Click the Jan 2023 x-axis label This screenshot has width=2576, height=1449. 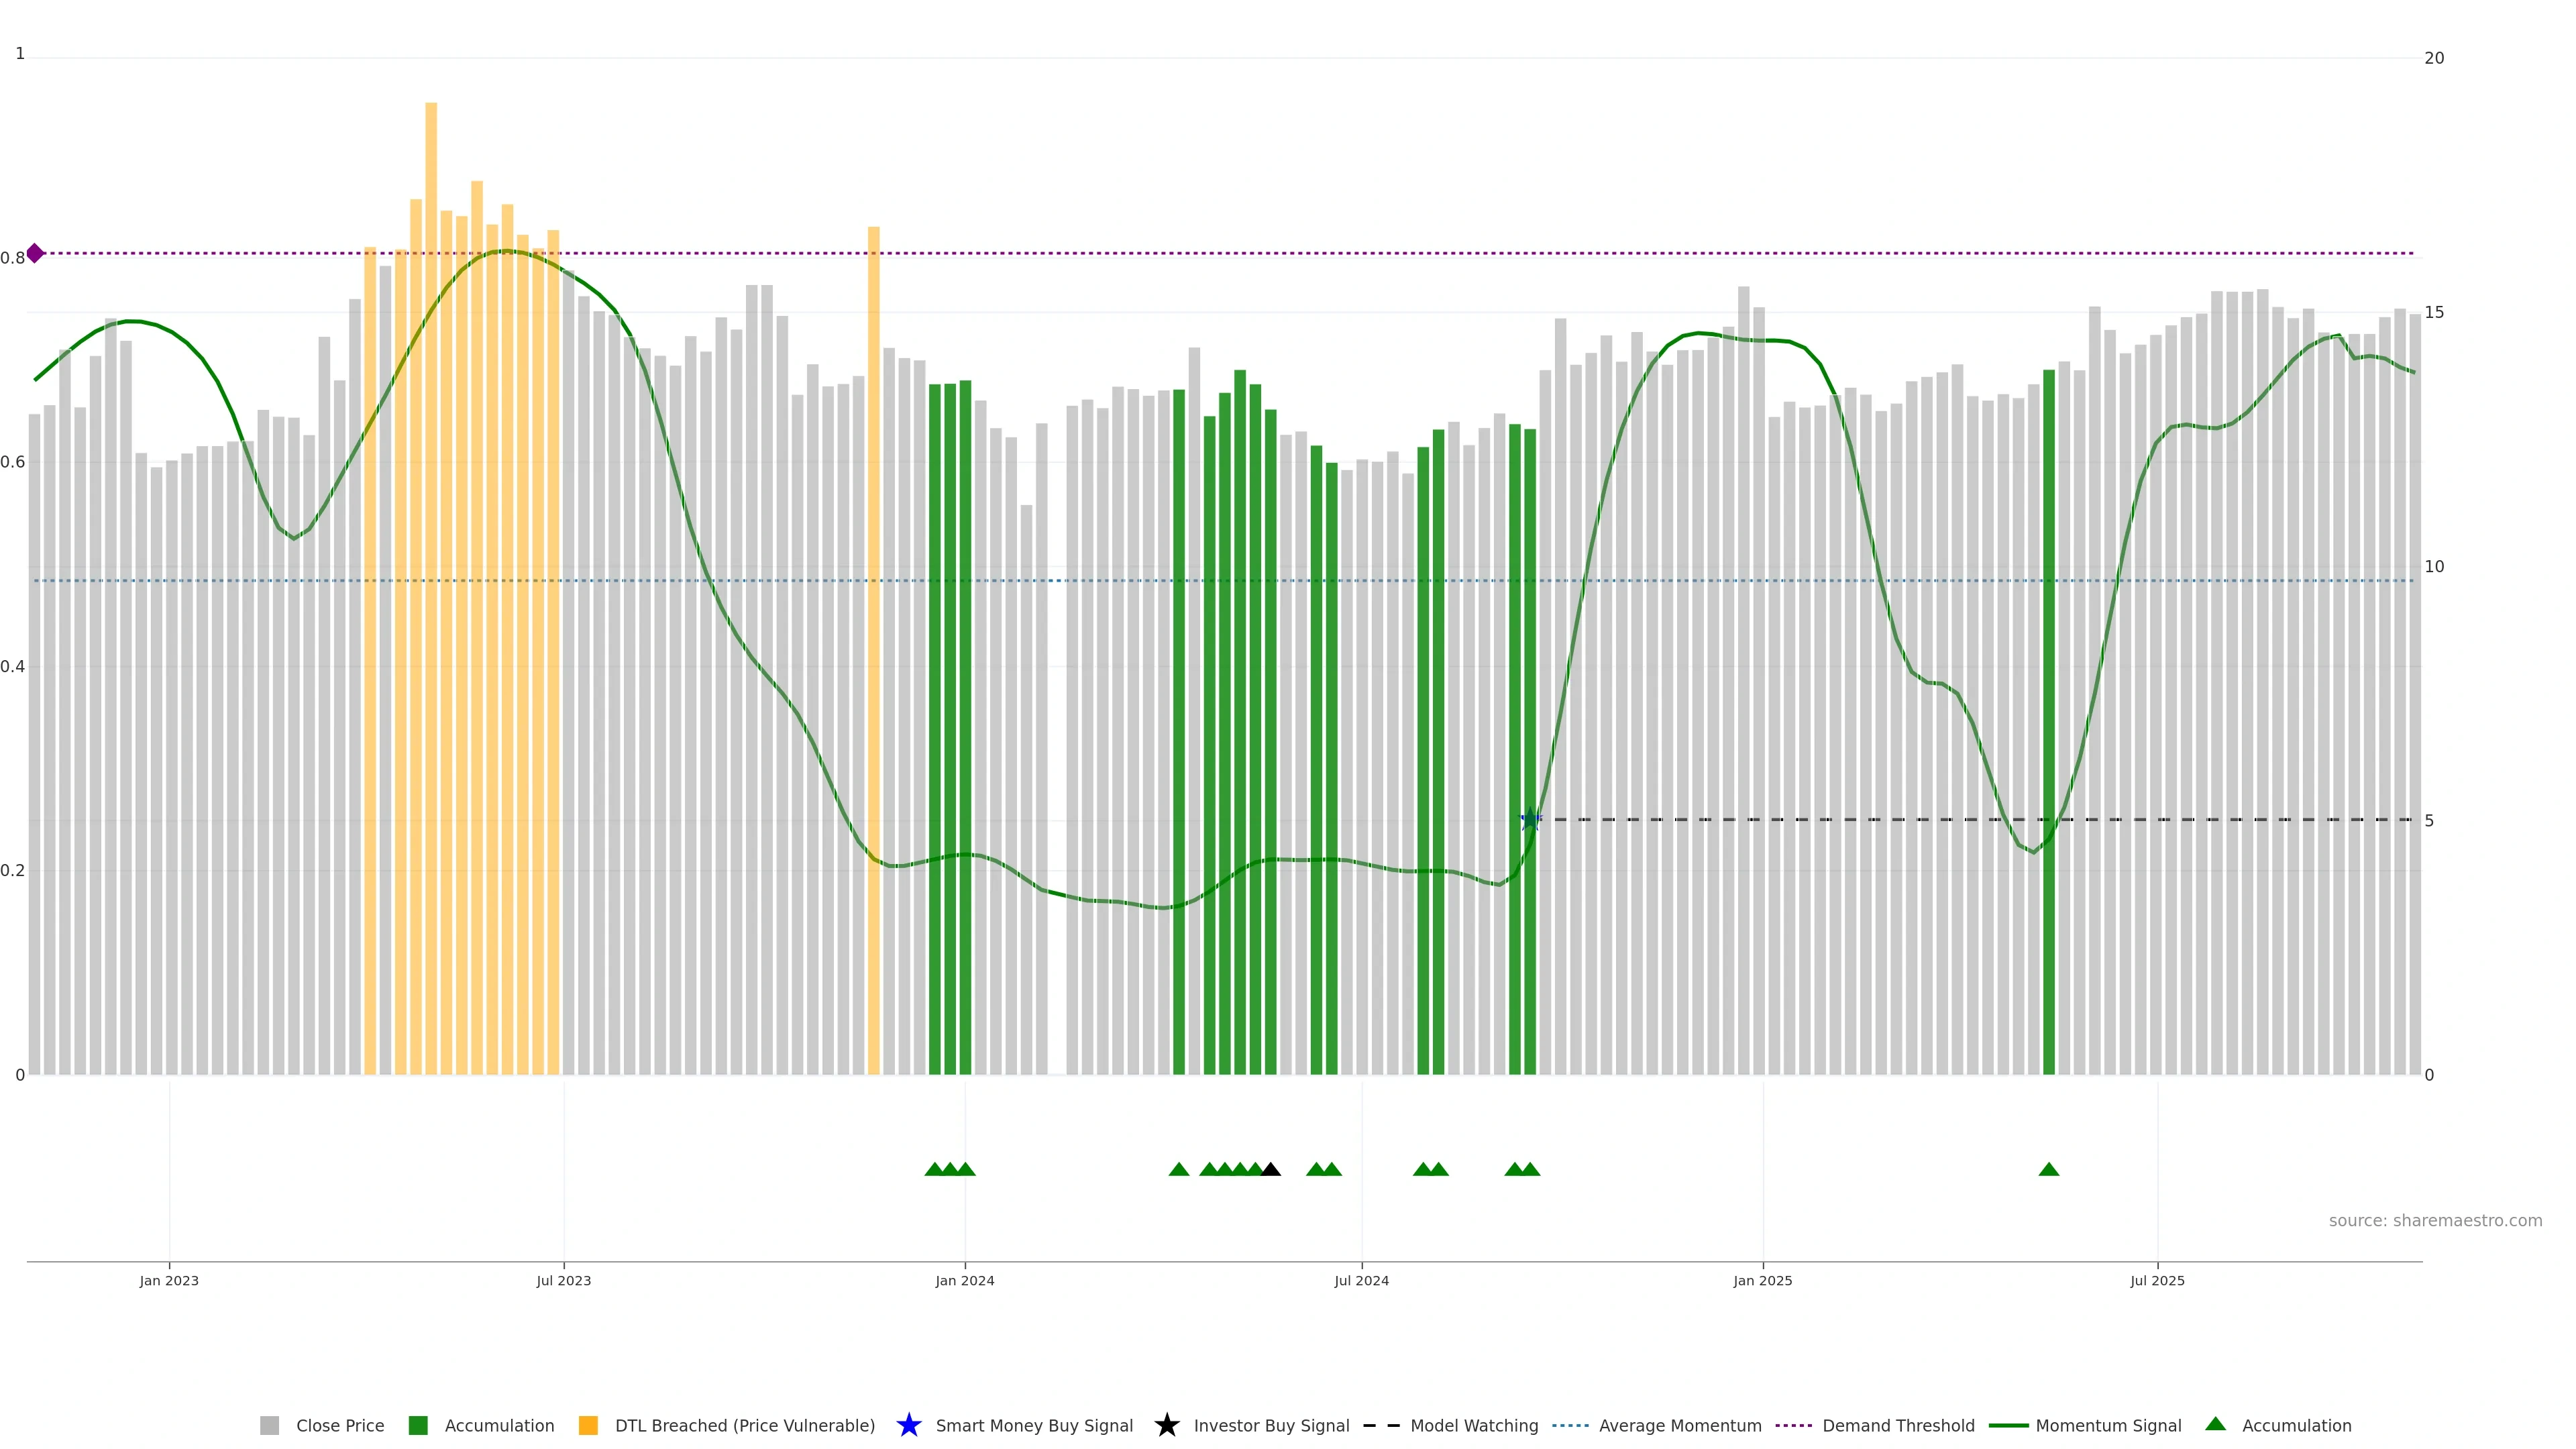tap(169, 1280)
